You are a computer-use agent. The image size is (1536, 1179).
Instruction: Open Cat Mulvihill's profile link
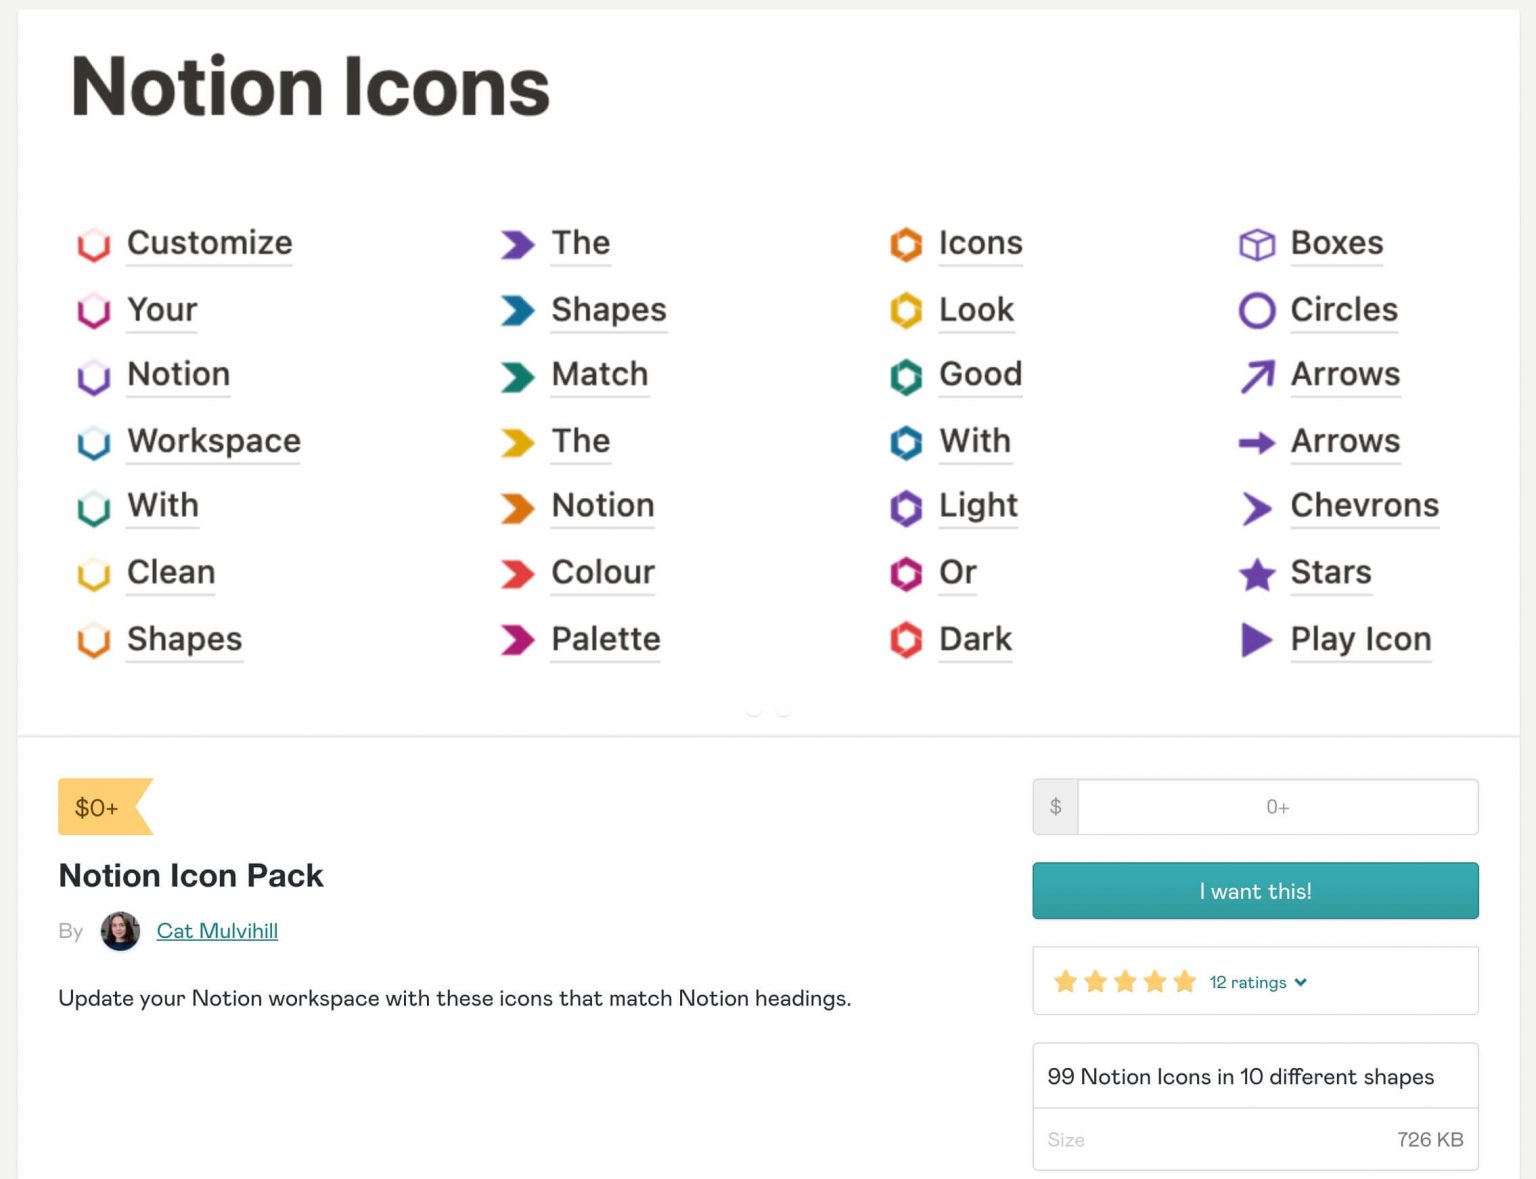(x=217, y=931)
